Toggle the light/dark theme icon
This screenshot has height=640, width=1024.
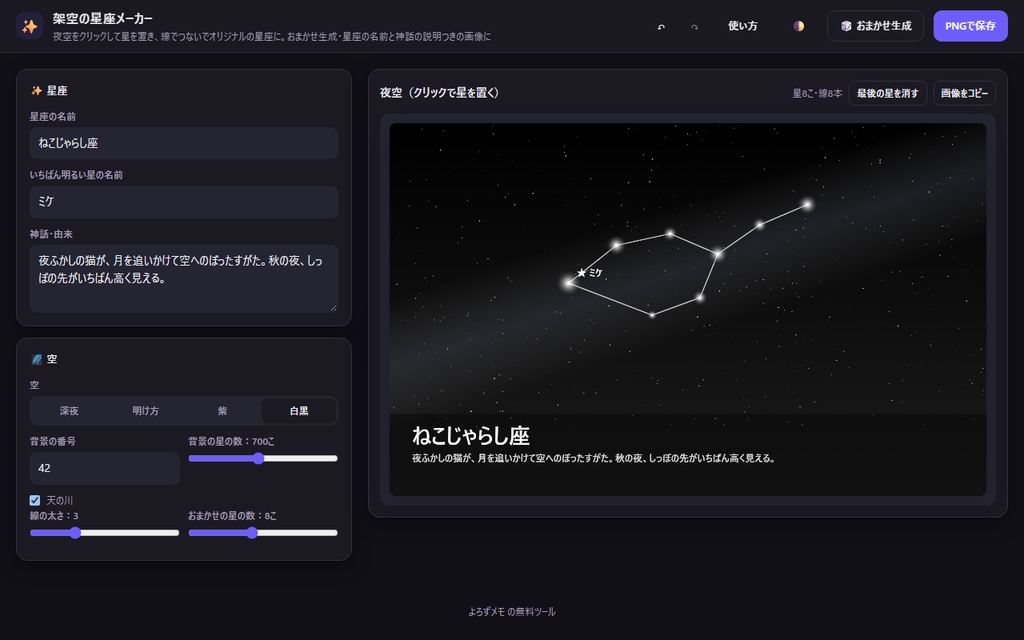(799, 26)
